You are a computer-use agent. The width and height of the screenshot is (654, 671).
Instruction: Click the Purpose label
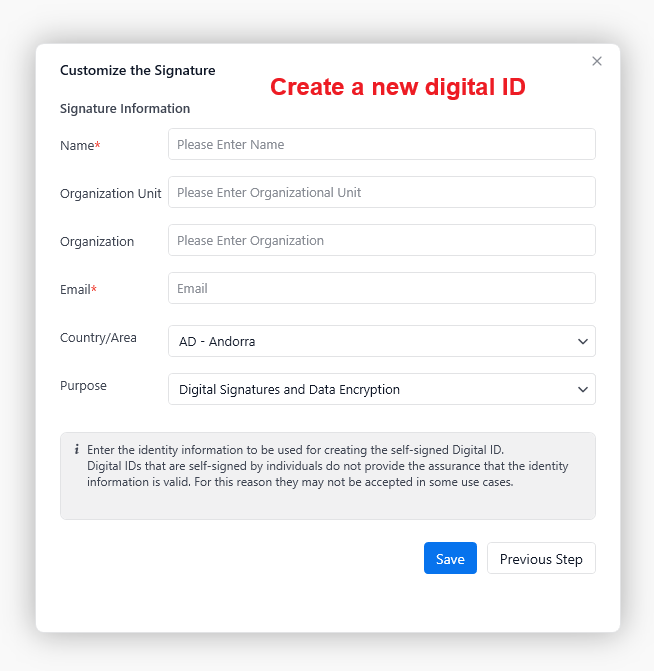point(83,386)
